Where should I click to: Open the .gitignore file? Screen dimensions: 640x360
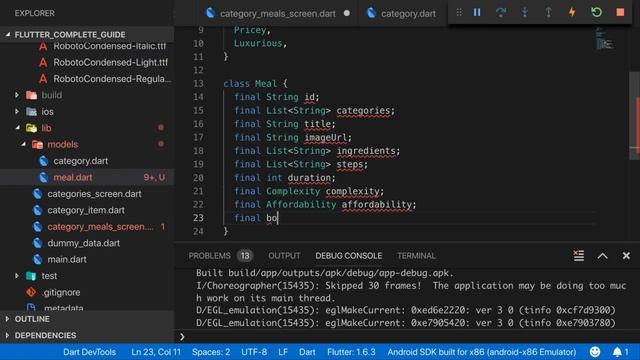61,292
